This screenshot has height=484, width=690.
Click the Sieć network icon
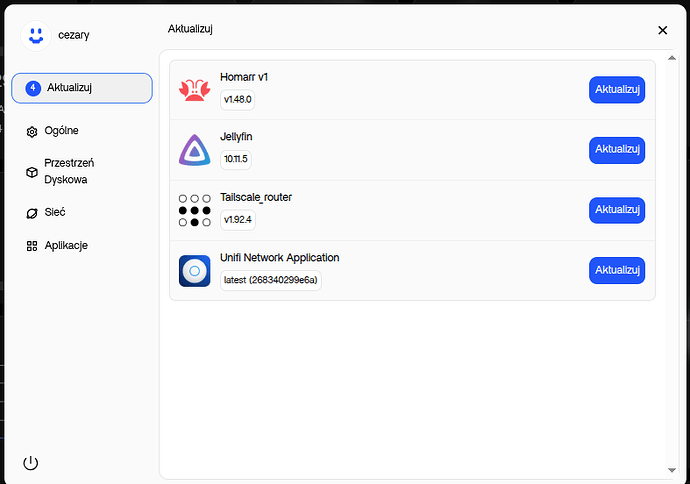[32, 213]
